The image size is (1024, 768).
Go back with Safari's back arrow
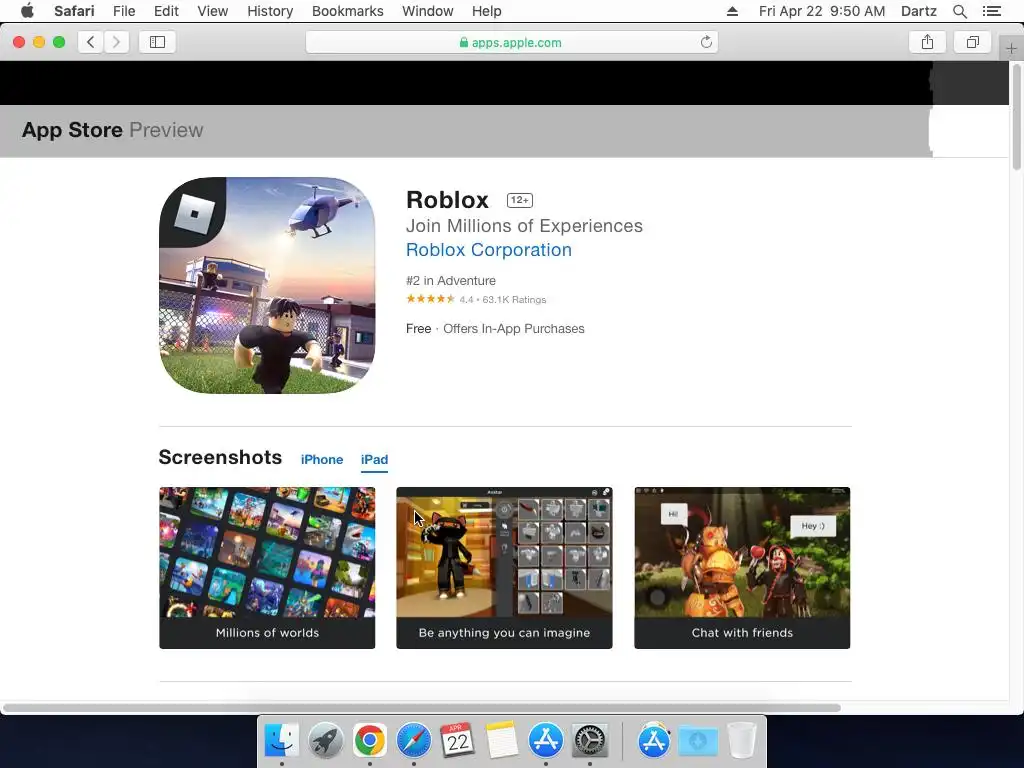pos(91,42)
